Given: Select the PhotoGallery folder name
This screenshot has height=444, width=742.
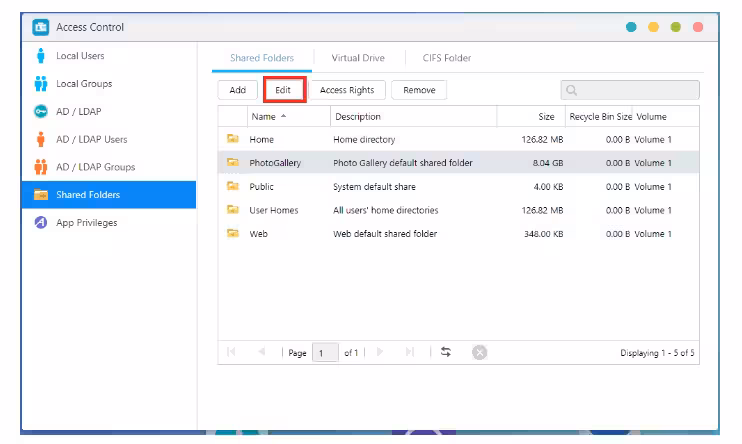Looking at the screenshot, I should click(x=275, y=163).
